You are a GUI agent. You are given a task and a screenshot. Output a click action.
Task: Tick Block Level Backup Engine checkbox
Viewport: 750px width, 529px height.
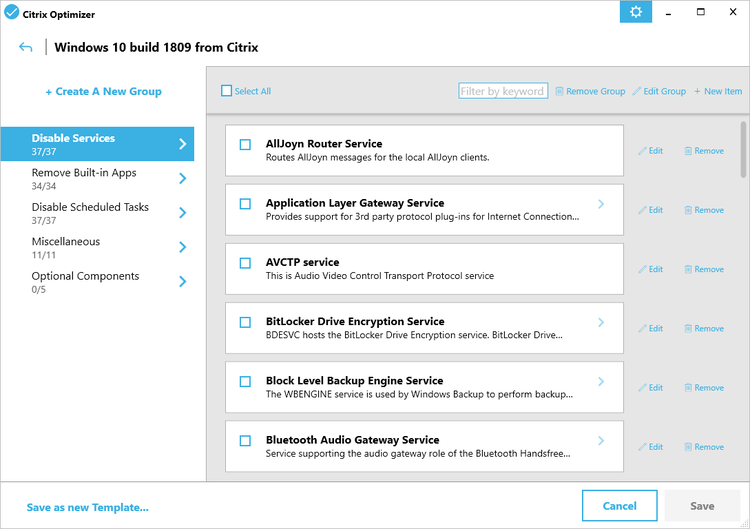245,382
